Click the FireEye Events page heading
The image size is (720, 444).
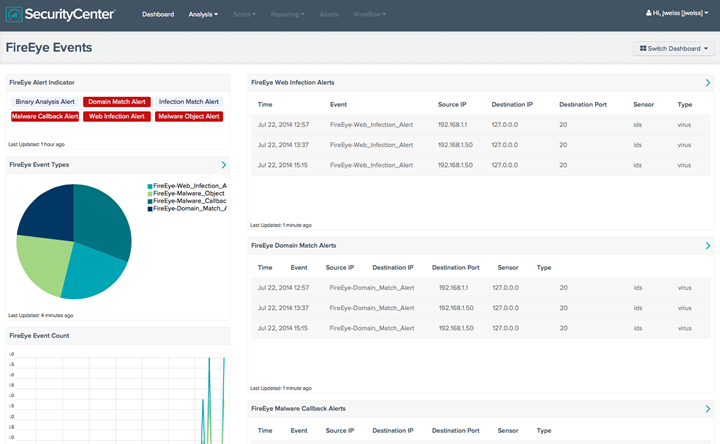click(49, 48)
